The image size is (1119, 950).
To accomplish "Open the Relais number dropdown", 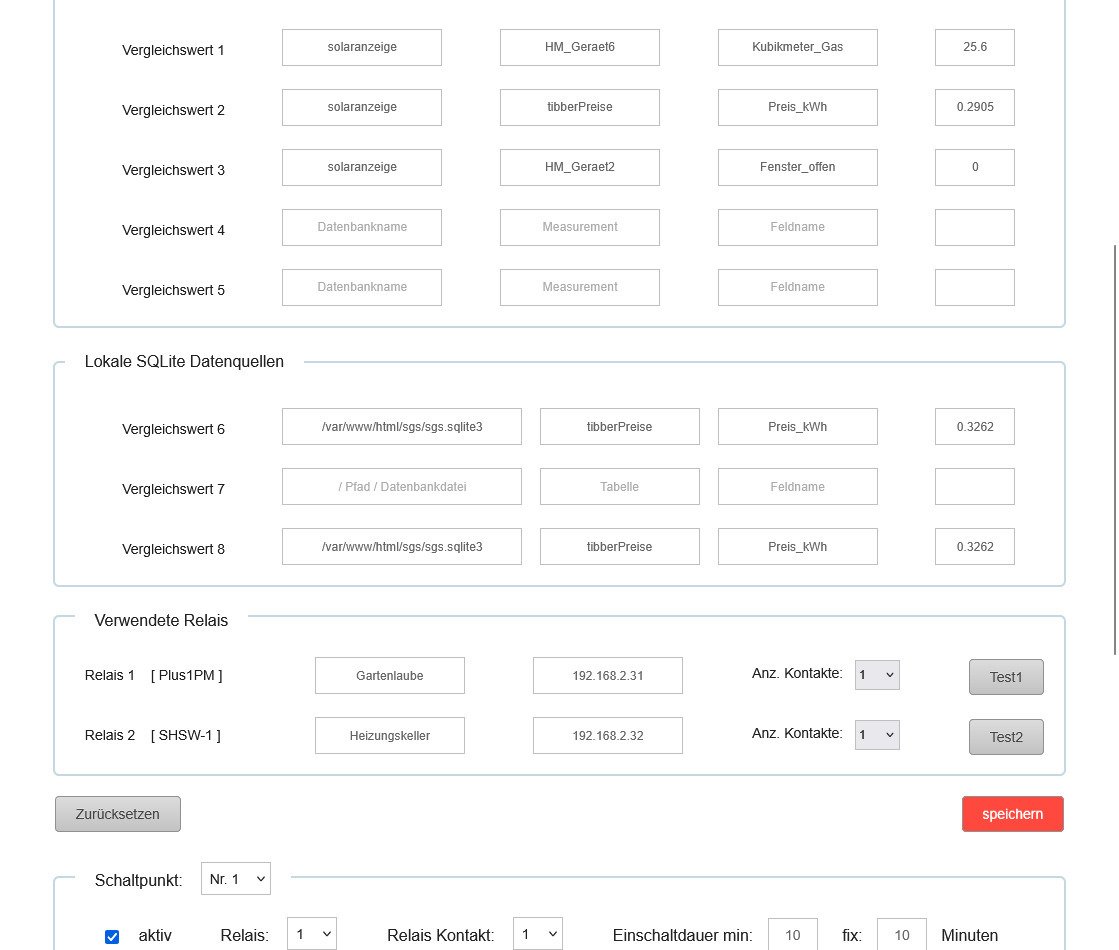I will tap(311, 935).
